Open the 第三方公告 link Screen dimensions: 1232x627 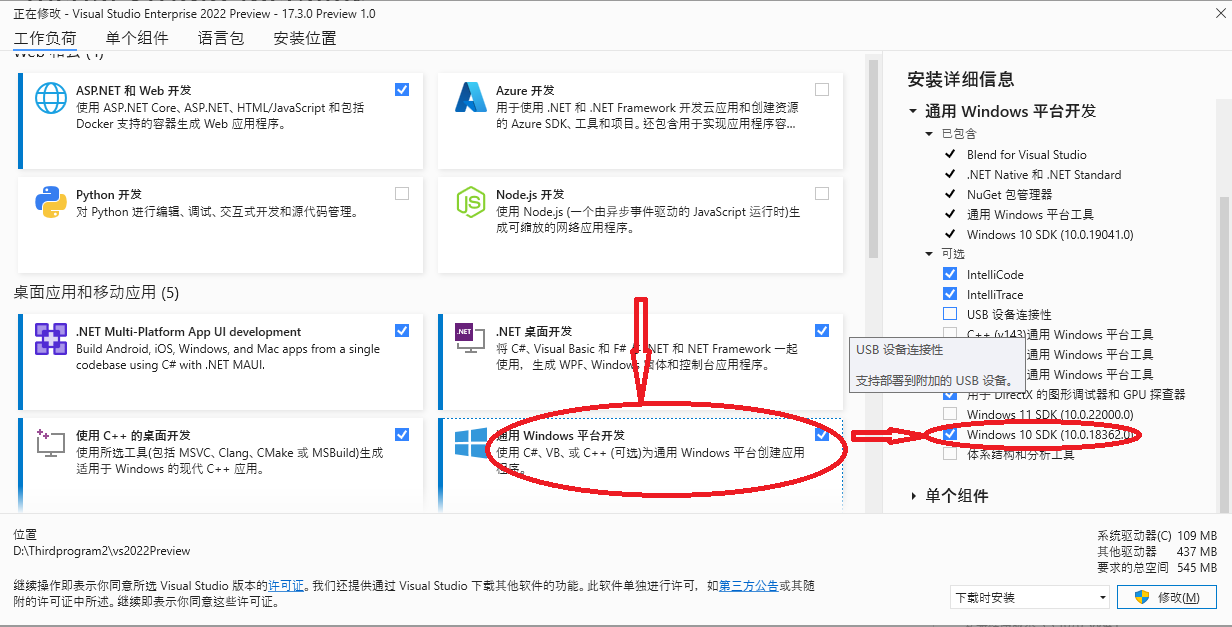[749, 586]
